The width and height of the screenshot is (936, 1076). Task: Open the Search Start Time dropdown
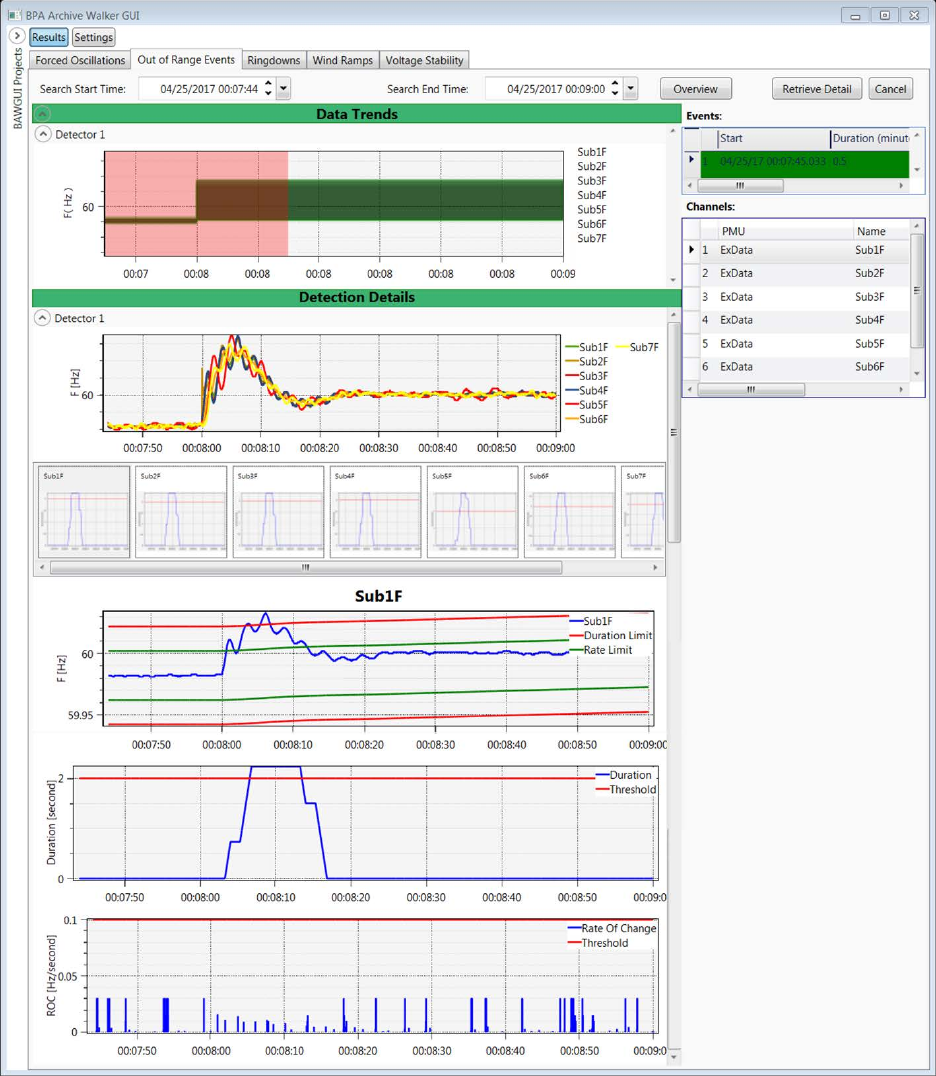click(283, 89)
